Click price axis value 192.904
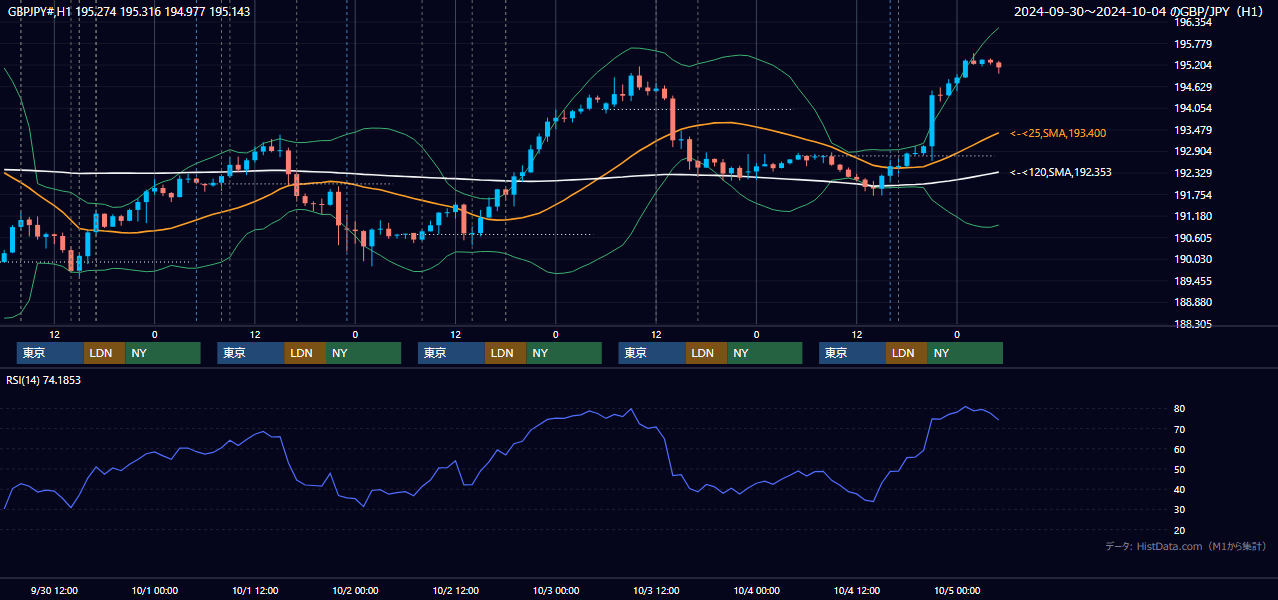 1193,151
